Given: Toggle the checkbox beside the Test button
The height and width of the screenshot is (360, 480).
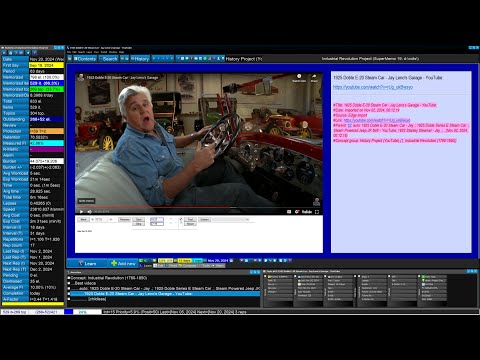Looking at the screenshot, I should click(181, 219).
